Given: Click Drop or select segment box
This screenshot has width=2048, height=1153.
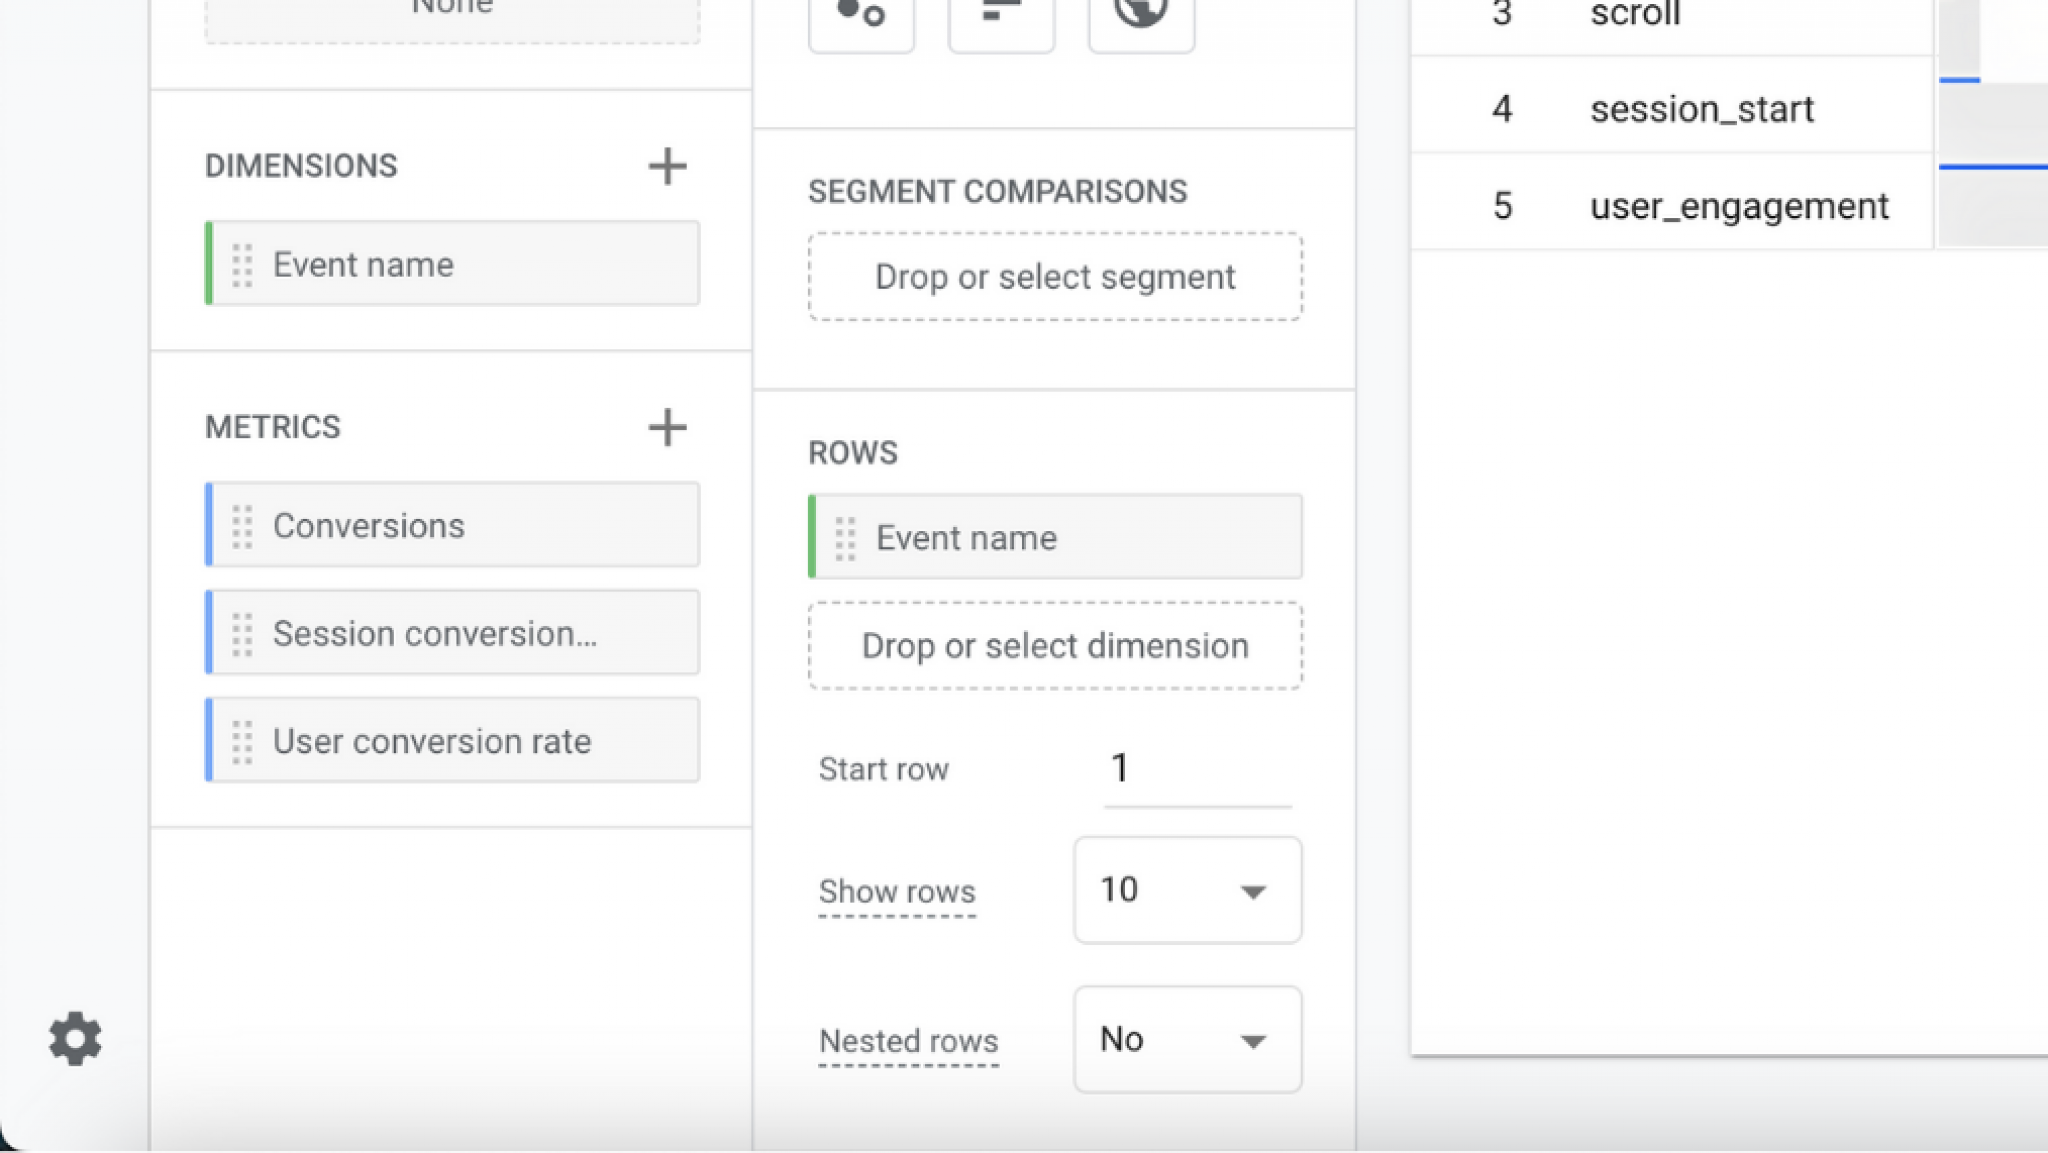Looking at the screenshot, I should [x=1055, y=277].
